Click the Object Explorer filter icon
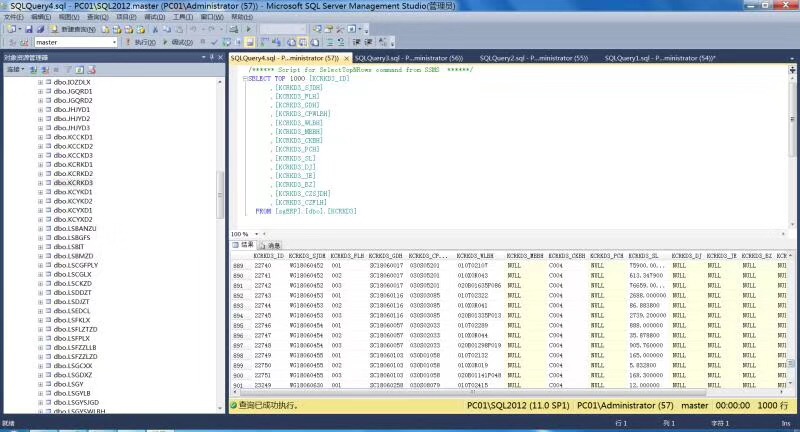 (67, 70)
